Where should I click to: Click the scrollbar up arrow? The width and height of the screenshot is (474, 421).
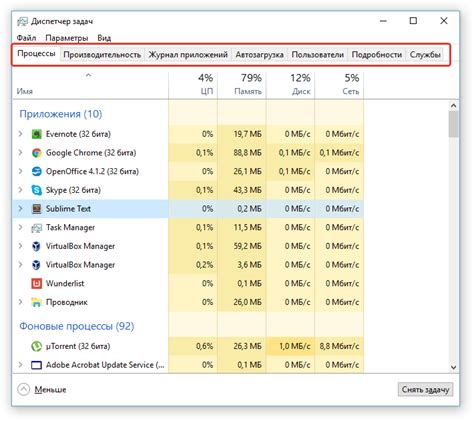click(453, 106)
